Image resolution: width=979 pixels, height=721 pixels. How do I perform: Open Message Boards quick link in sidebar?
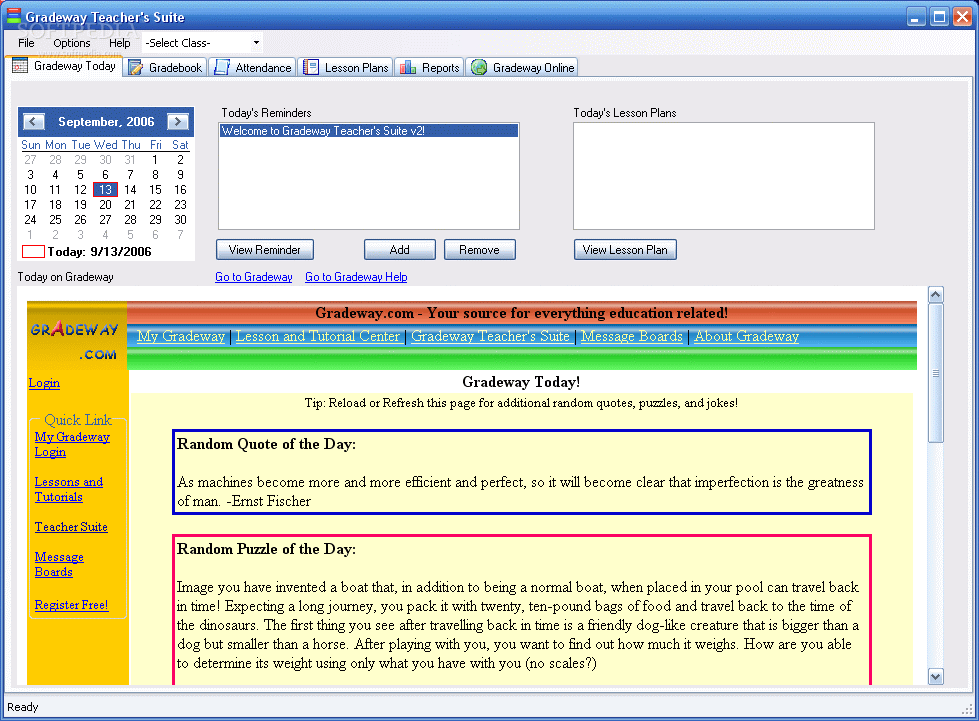pos(59,564)
